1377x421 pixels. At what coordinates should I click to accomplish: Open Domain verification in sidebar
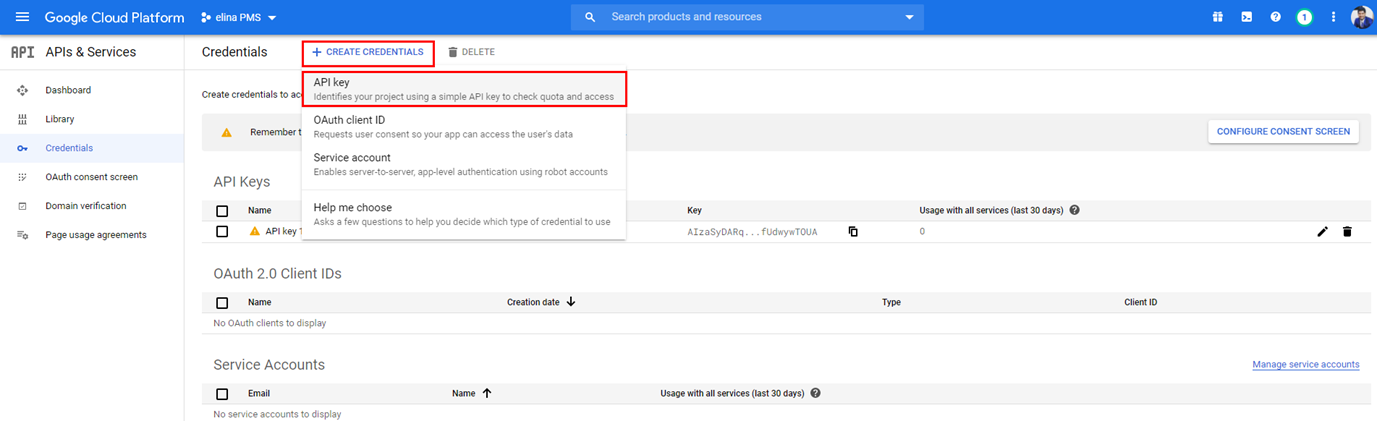[92, 206]
